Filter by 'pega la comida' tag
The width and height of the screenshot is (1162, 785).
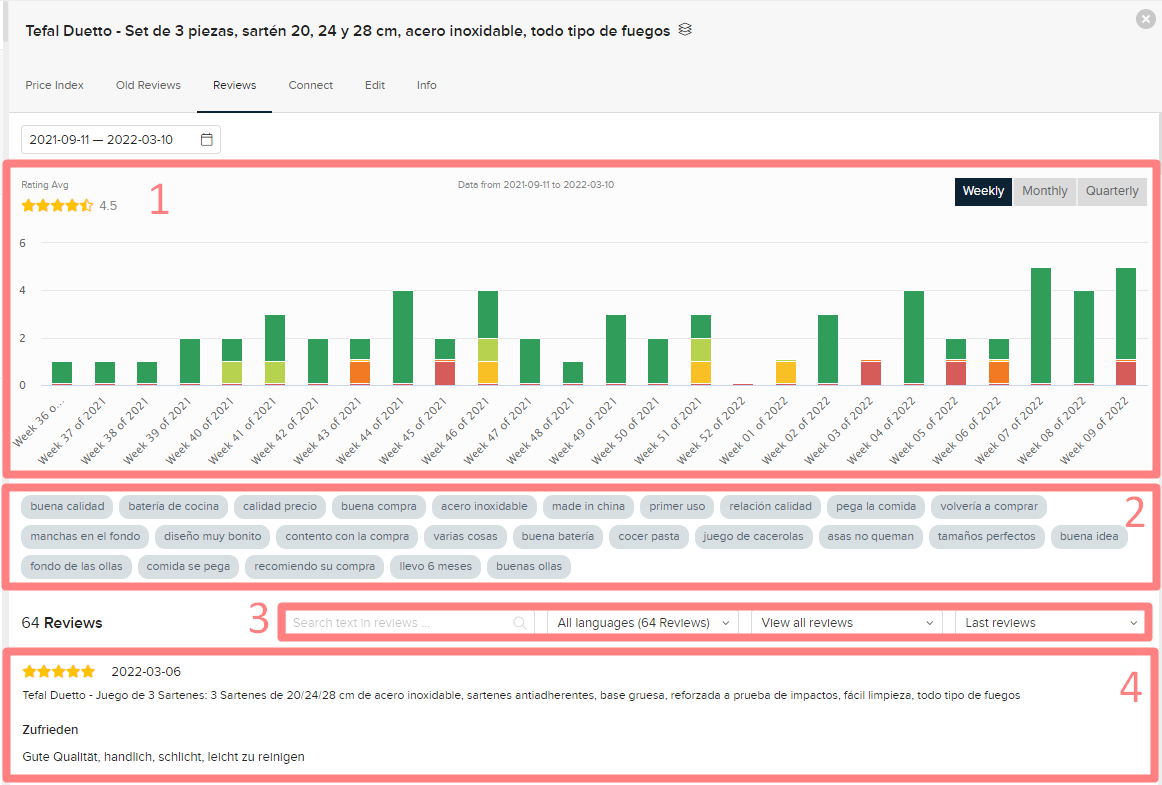pyautogui.click(x=876, y=507)
